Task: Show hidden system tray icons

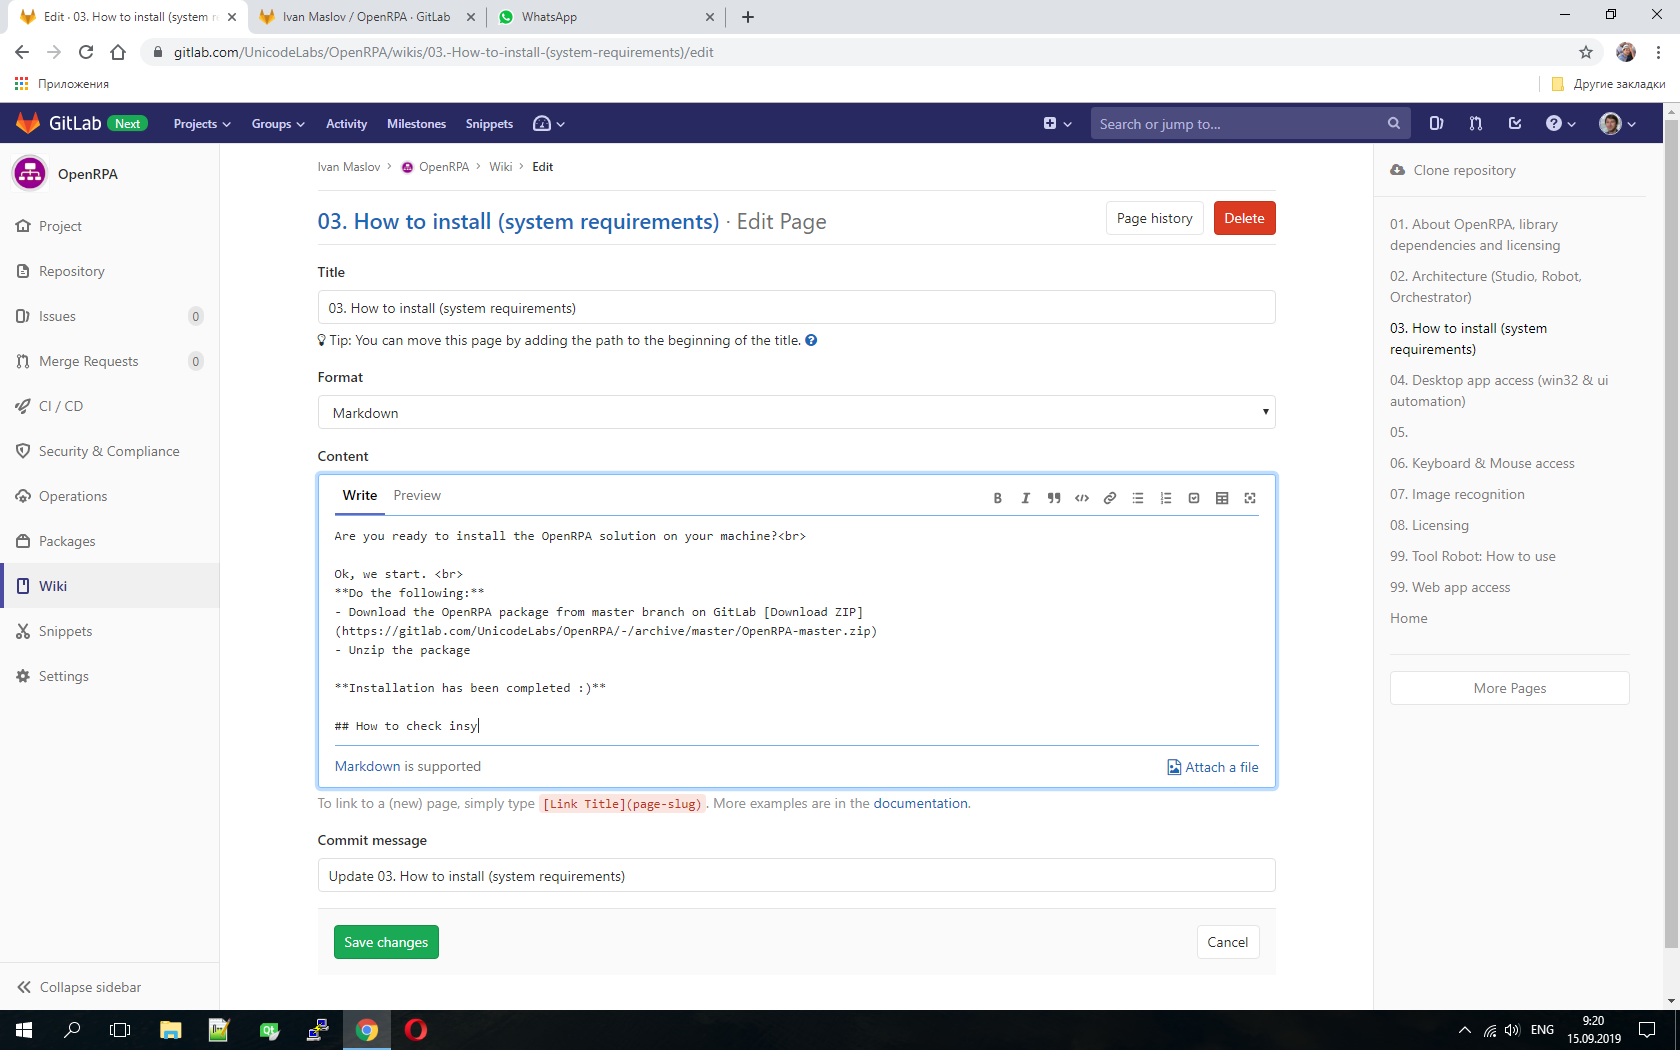Action: coord(1465,1030)
